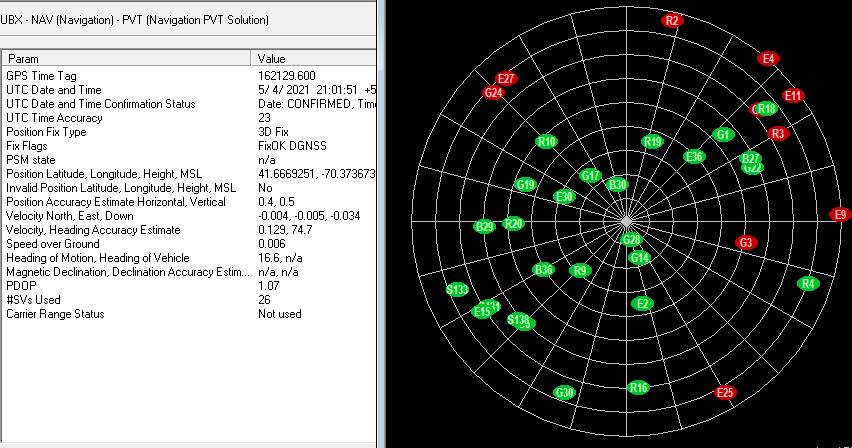Screen dimensions: 852x448
Task: Click the green G10 satellite marker
Action: click(546, 142)
